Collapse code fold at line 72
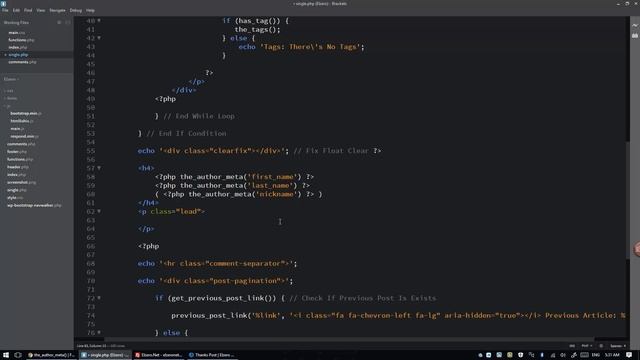Viewport: 640px width, 360px height. pos(99,298)
